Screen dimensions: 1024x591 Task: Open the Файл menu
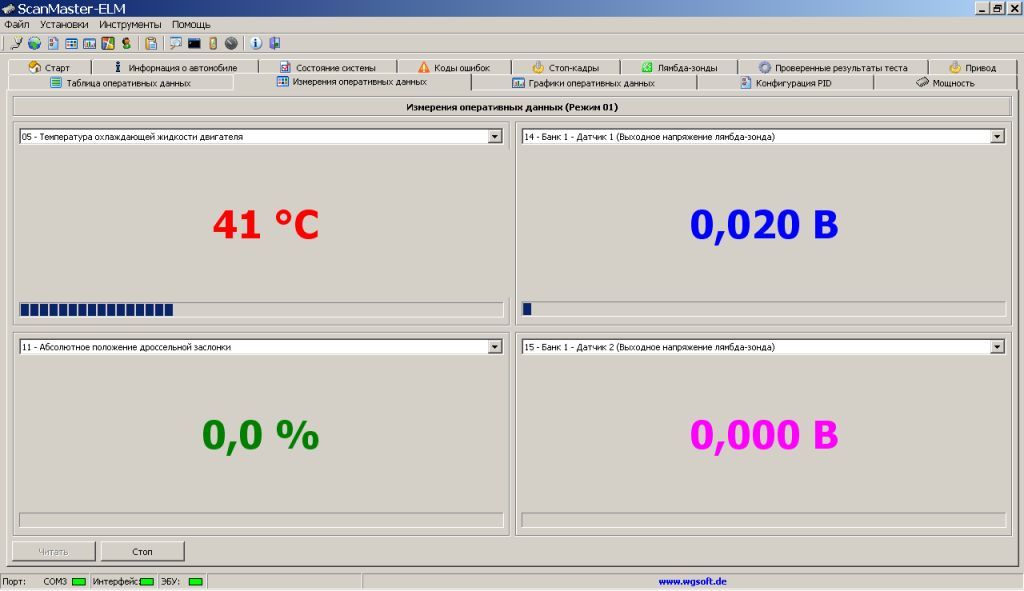coord(16,24)
